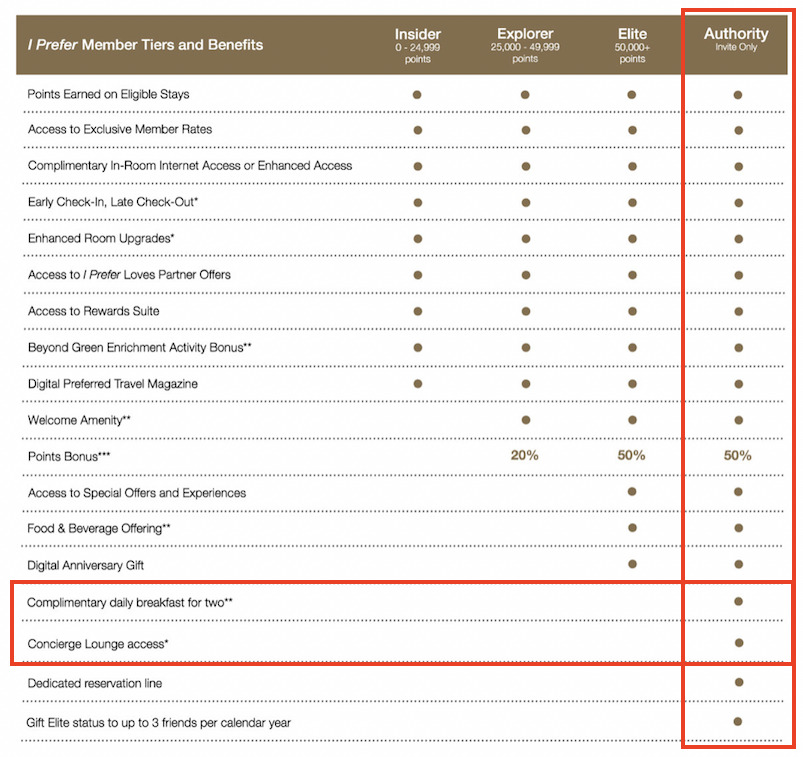The height and width of the screenshot is (757, 803).
Task: Click Authority dot for Gift Elite status row
Action: point(737,722)
